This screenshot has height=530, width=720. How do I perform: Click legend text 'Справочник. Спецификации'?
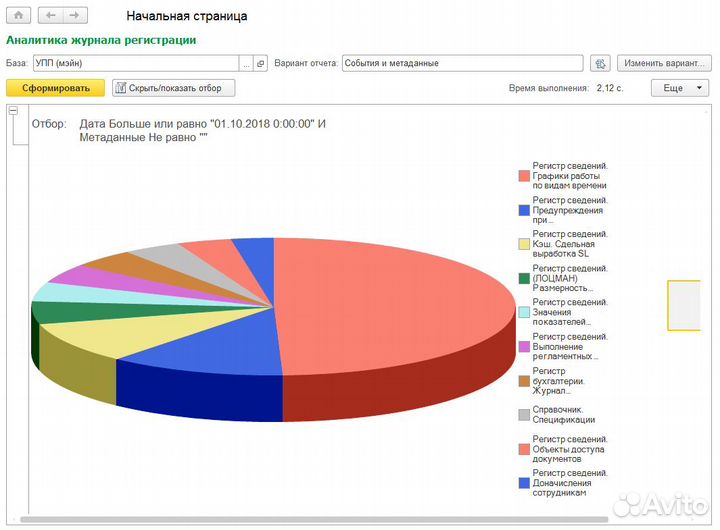(x=563, y=415)
